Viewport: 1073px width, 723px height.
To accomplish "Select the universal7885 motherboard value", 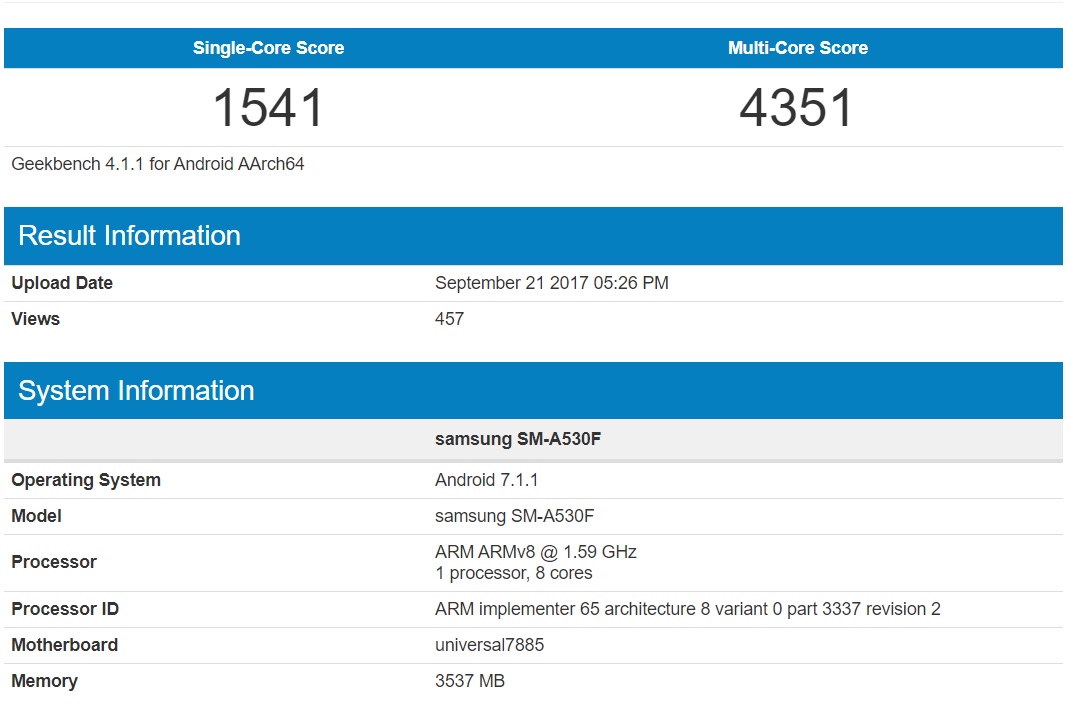I will (x=489, y=645).
